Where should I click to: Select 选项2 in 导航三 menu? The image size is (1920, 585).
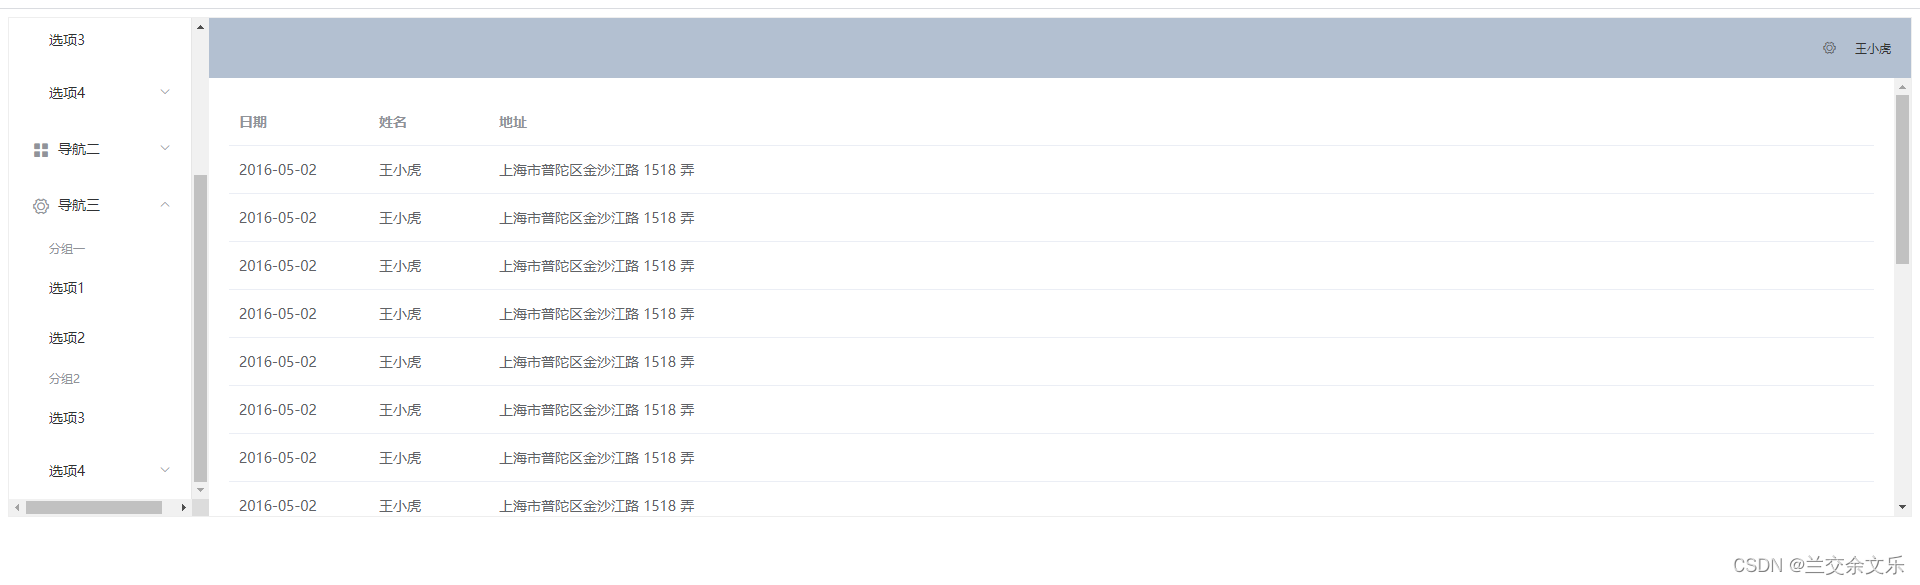tap(67, 338)
